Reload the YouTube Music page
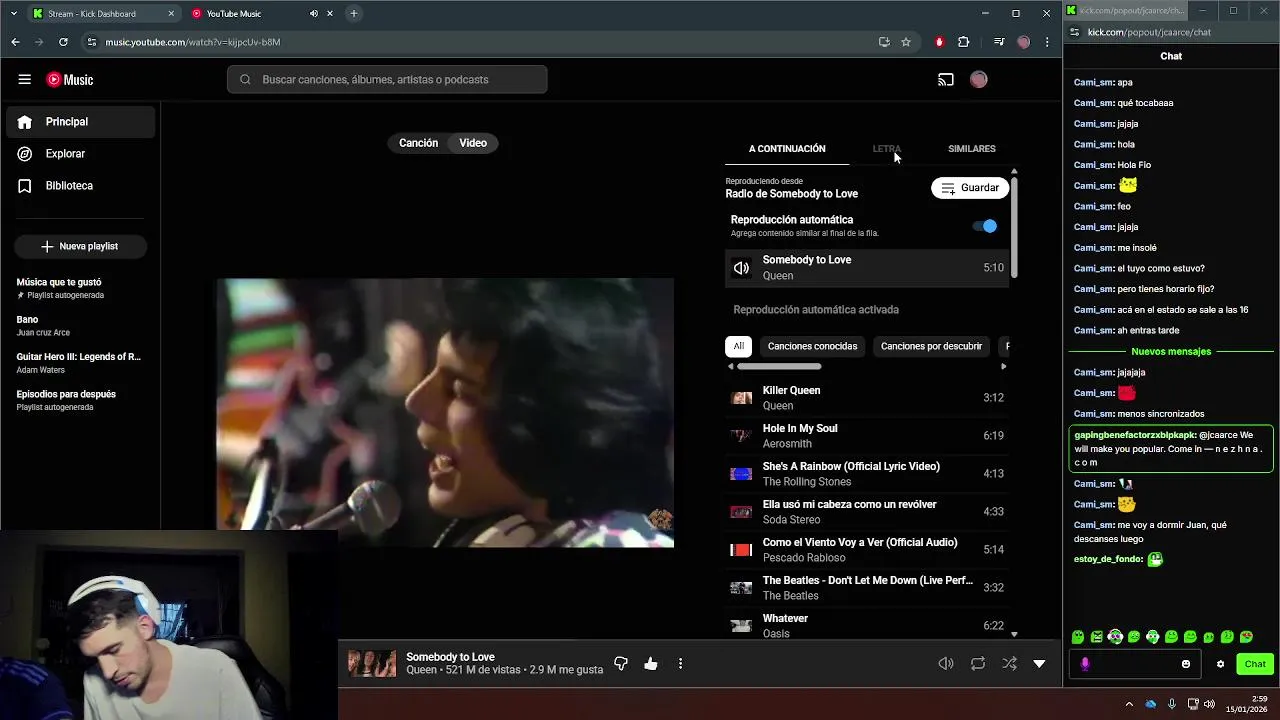 [63, 42]
